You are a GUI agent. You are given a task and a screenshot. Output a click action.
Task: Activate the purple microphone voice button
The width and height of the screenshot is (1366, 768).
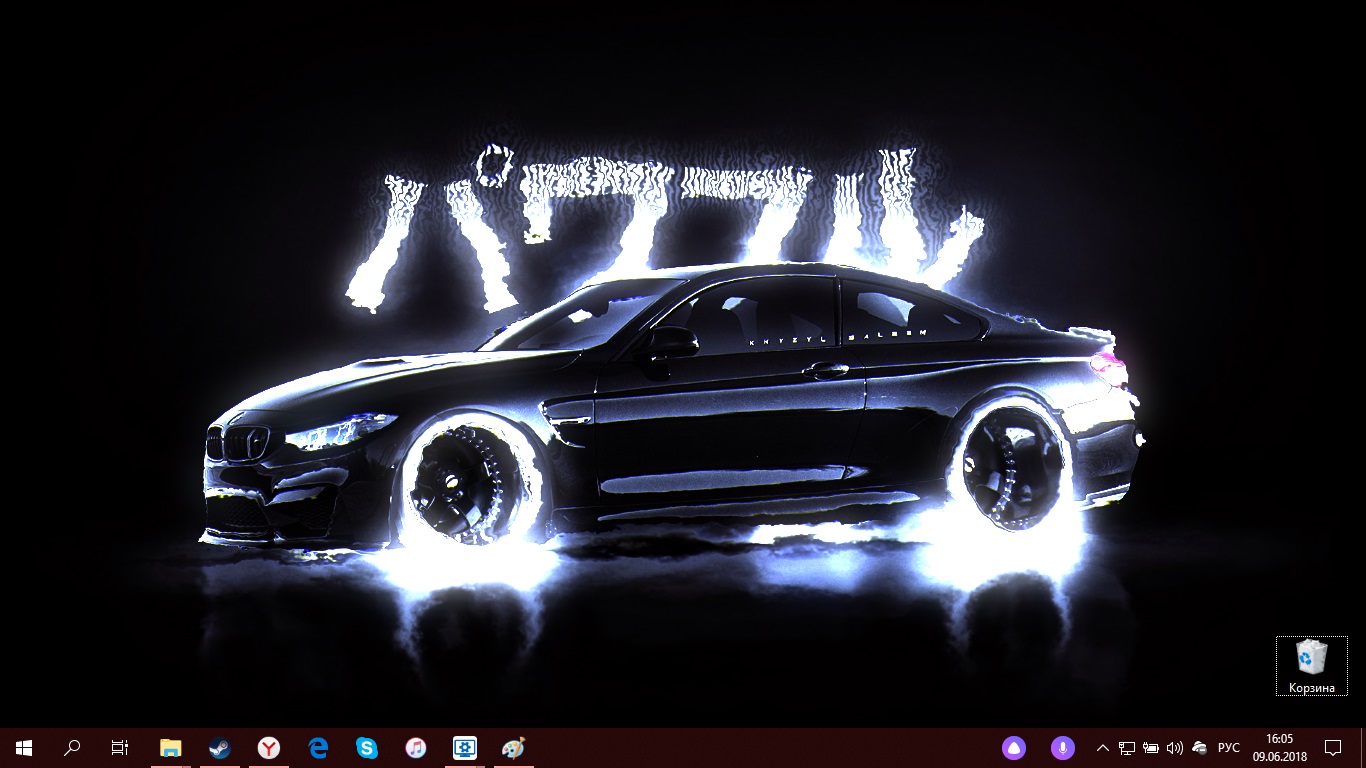tap(1063, 747)
